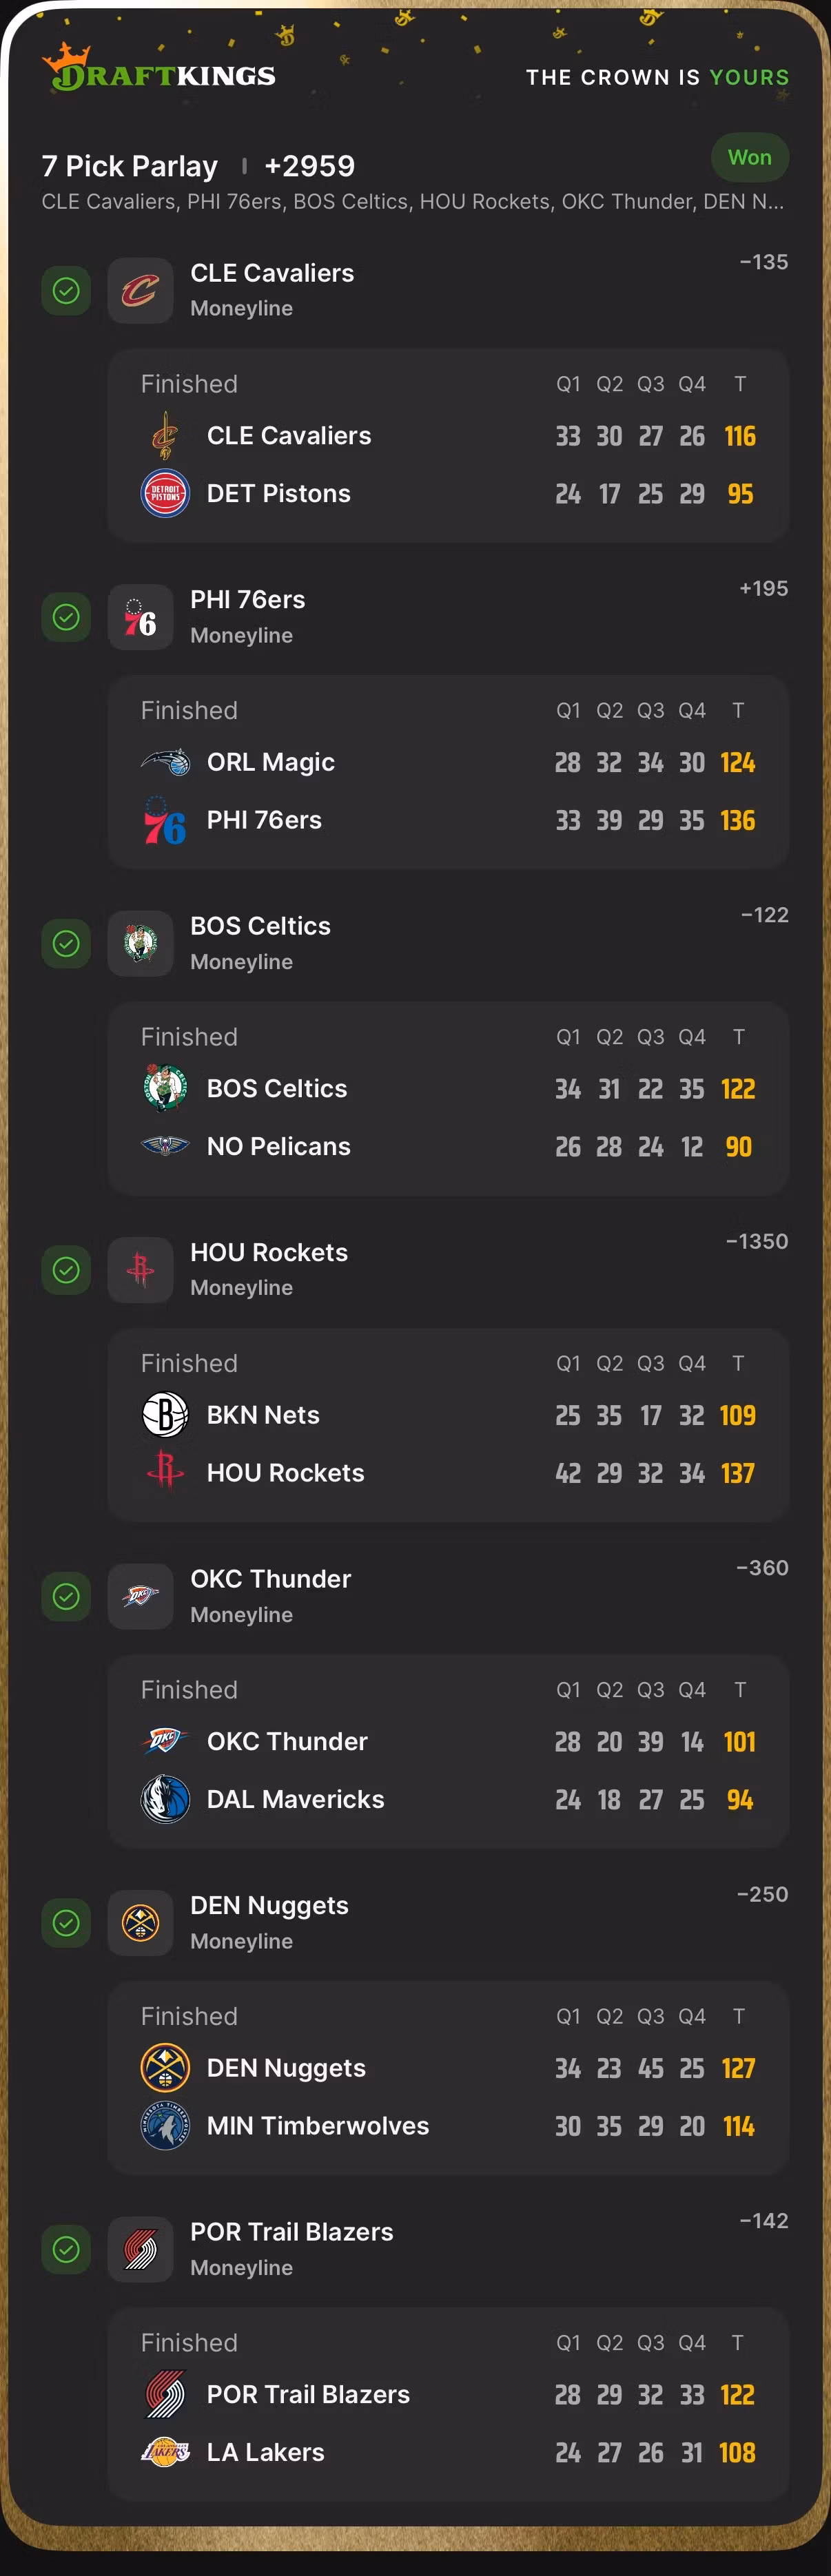The width and height of the screenshot is (831, 2576).
Task: Click the Trail Blazers pick logo icon
Action: [140, 2249]
